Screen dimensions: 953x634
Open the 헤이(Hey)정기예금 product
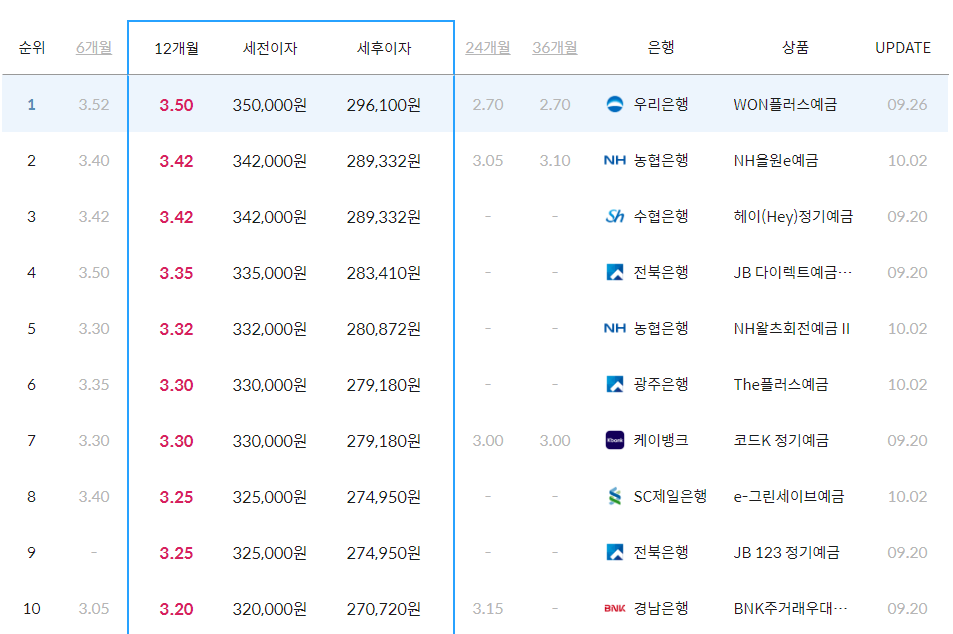point(793,216)
